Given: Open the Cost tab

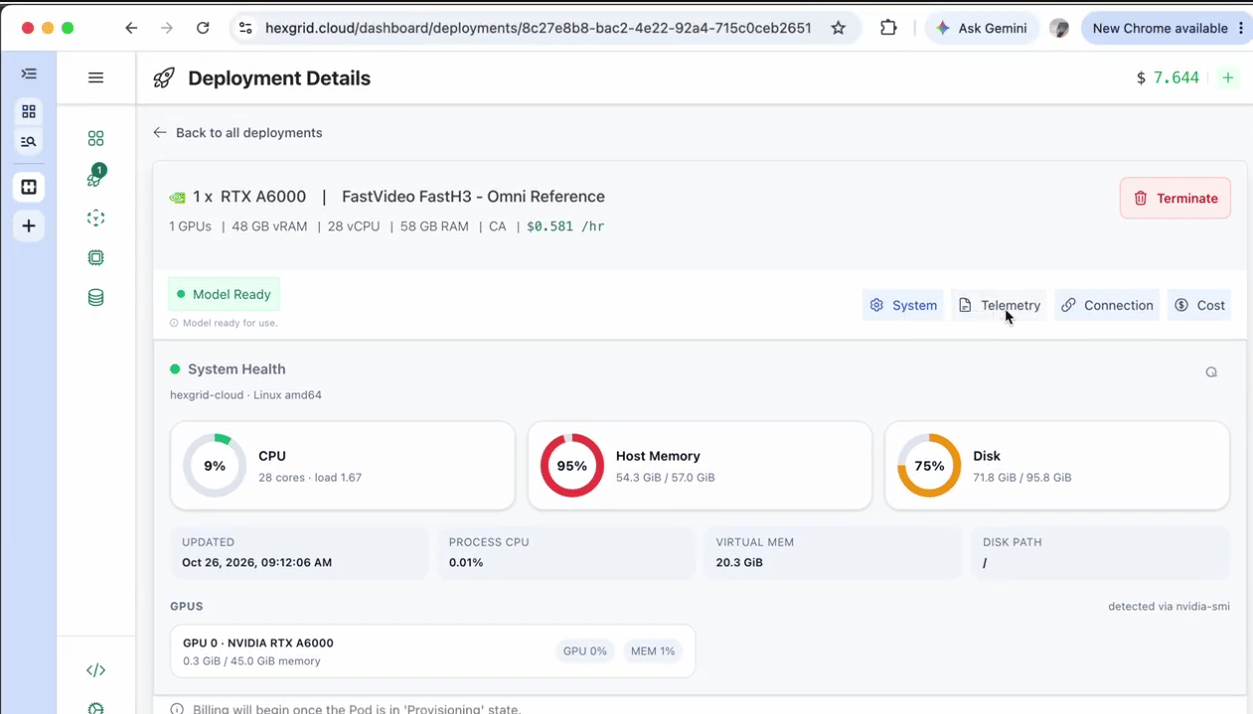Looking at the screenshot, I should click(1199, 305).
